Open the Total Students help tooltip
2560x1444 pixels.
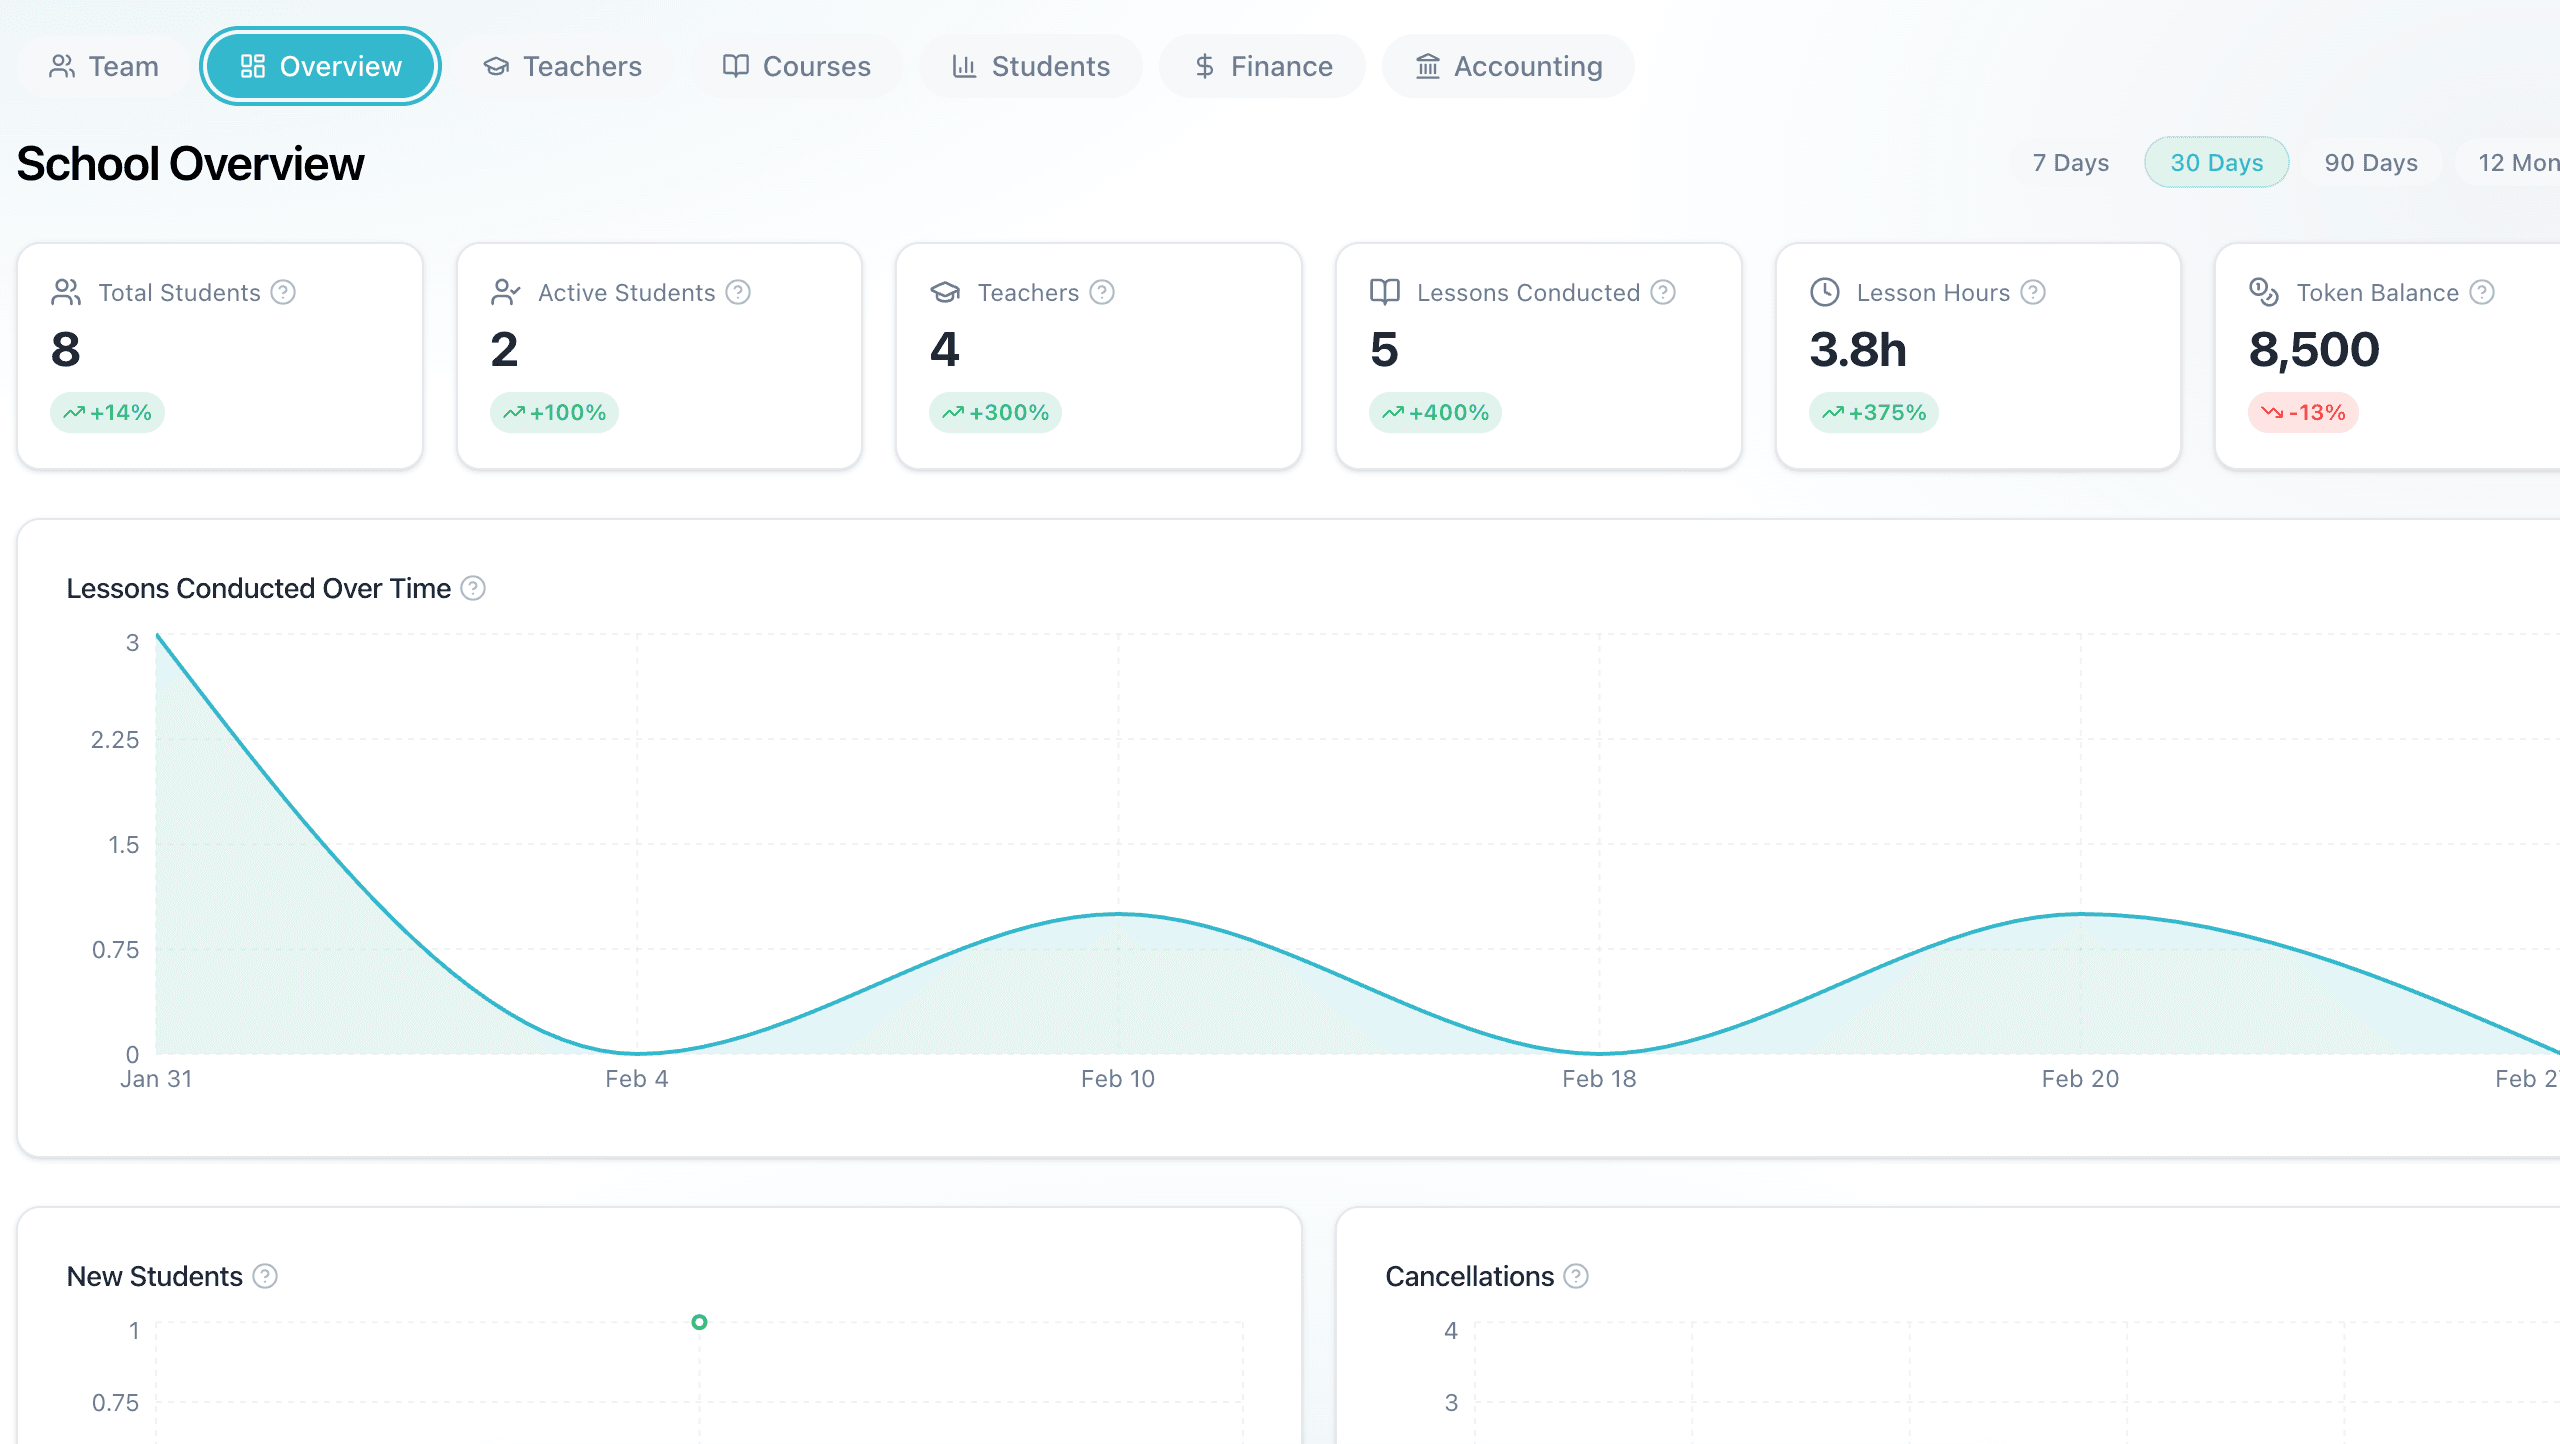(x=283, y=292)
